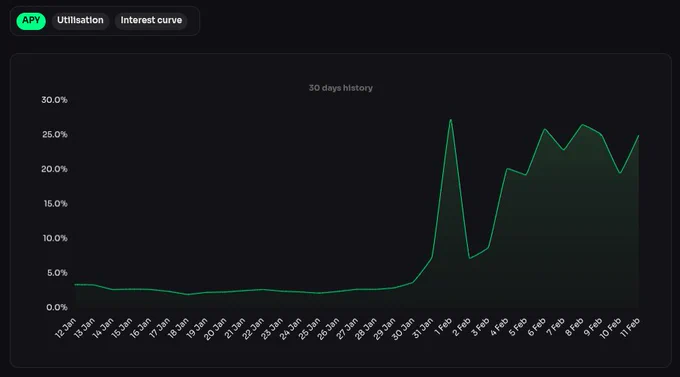
Task: Click the 7 Feb date label
Action: point(556,328)
